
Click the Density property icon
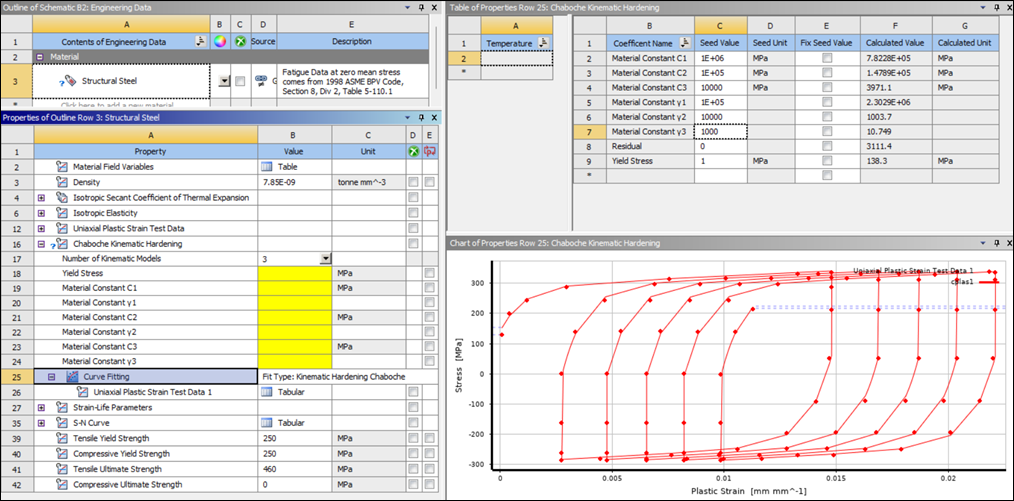tap(61, 182)
